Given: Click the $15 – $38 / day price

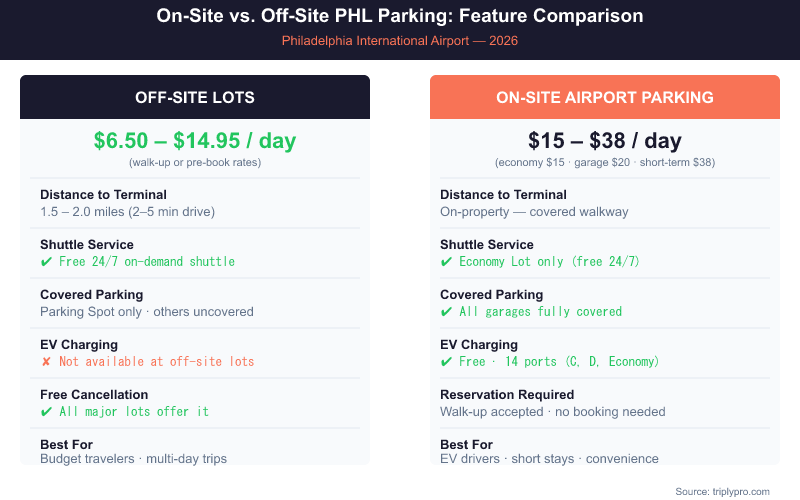Looking at the screenshot, I should click(604, 141).
